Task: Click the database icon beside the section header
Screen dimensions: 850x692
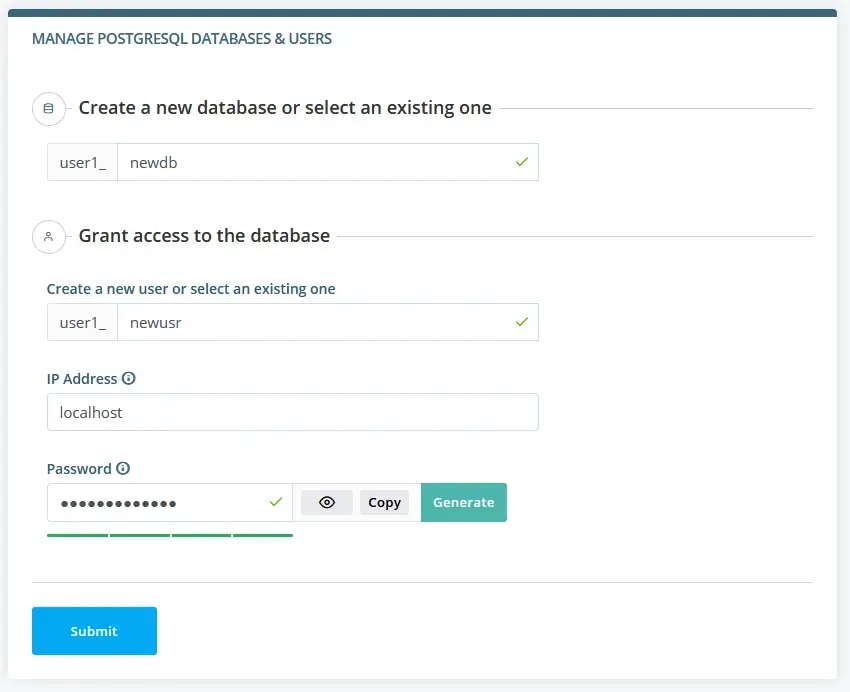Action: [49, 108]
